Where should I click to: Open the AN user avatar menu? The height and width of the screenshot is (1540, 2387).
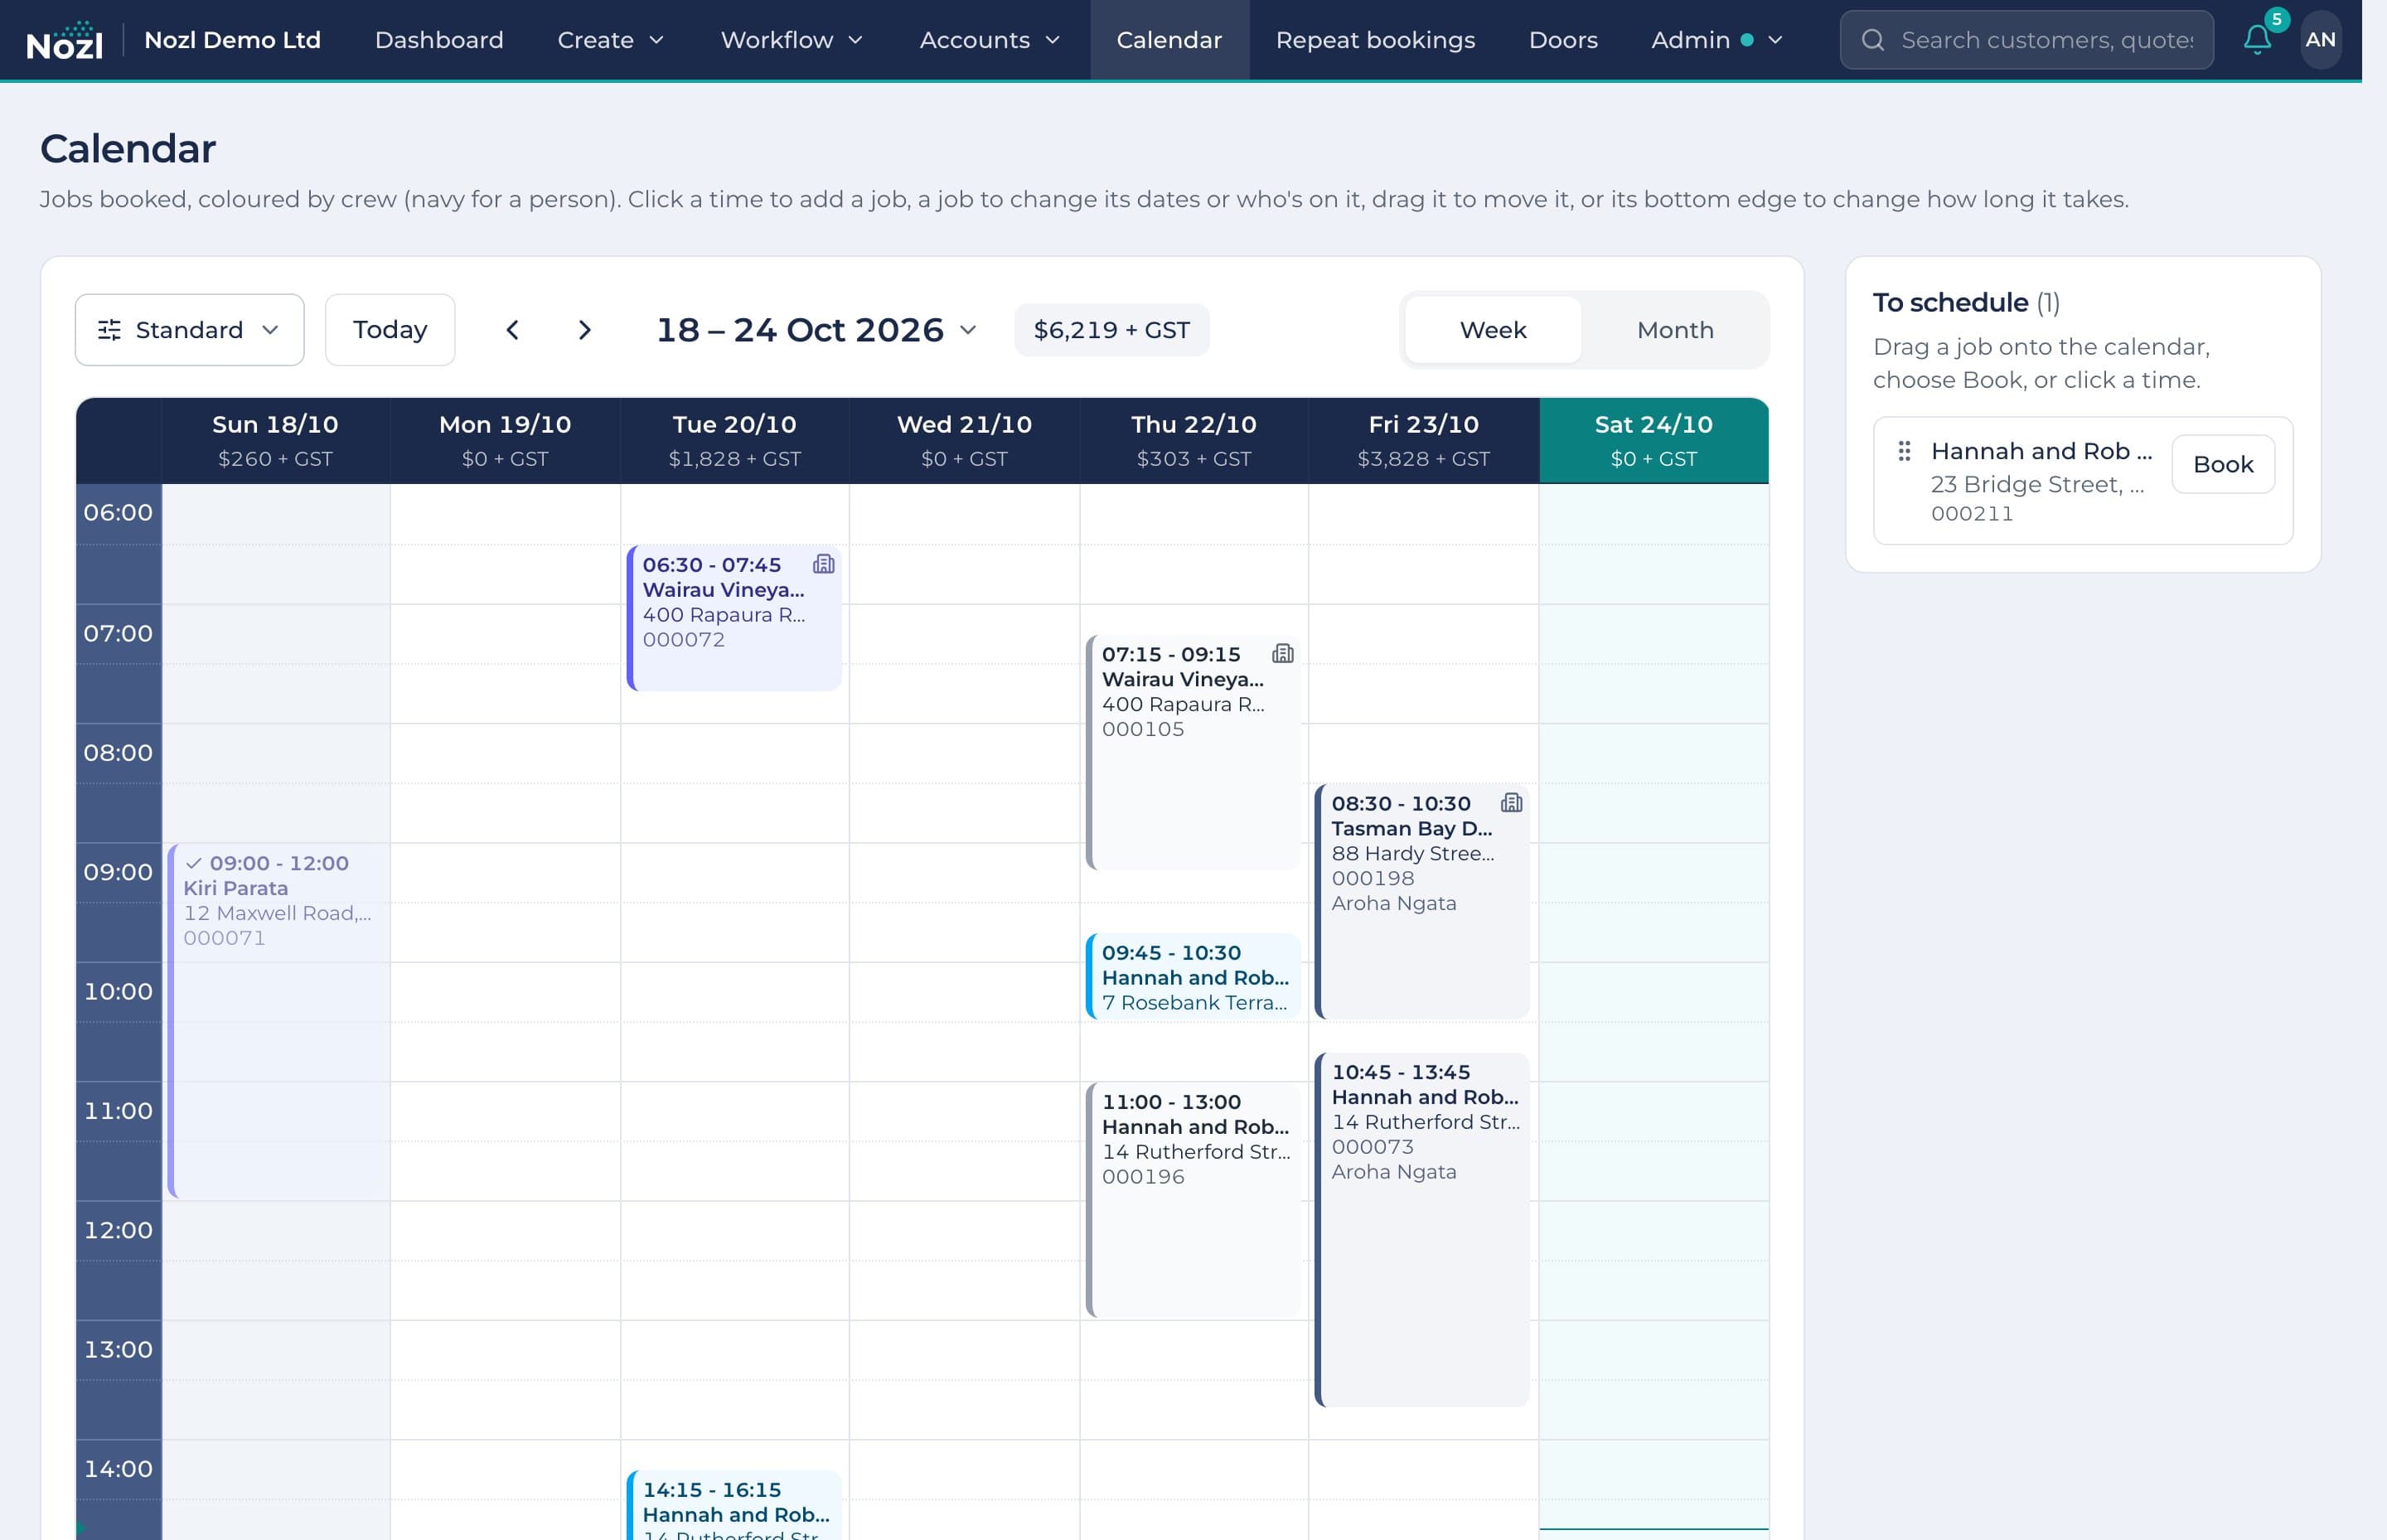pyautogui.click(x=2320, y=40)
